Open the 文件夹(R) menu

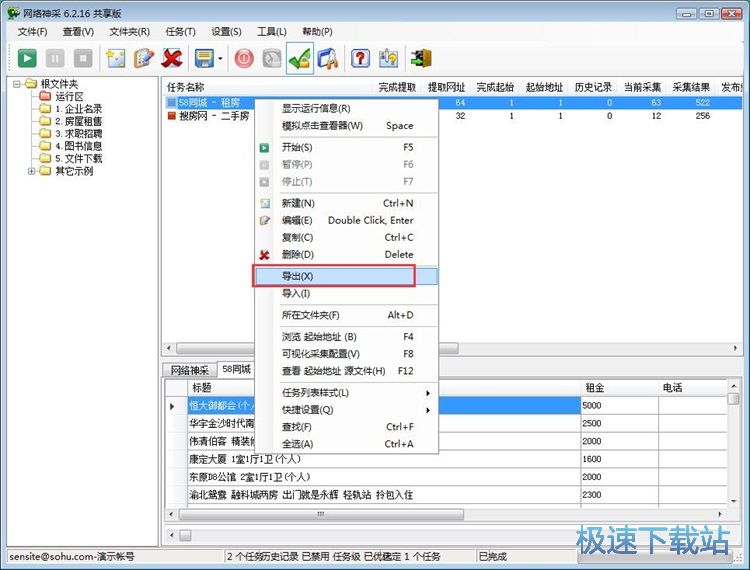point(130,32)
